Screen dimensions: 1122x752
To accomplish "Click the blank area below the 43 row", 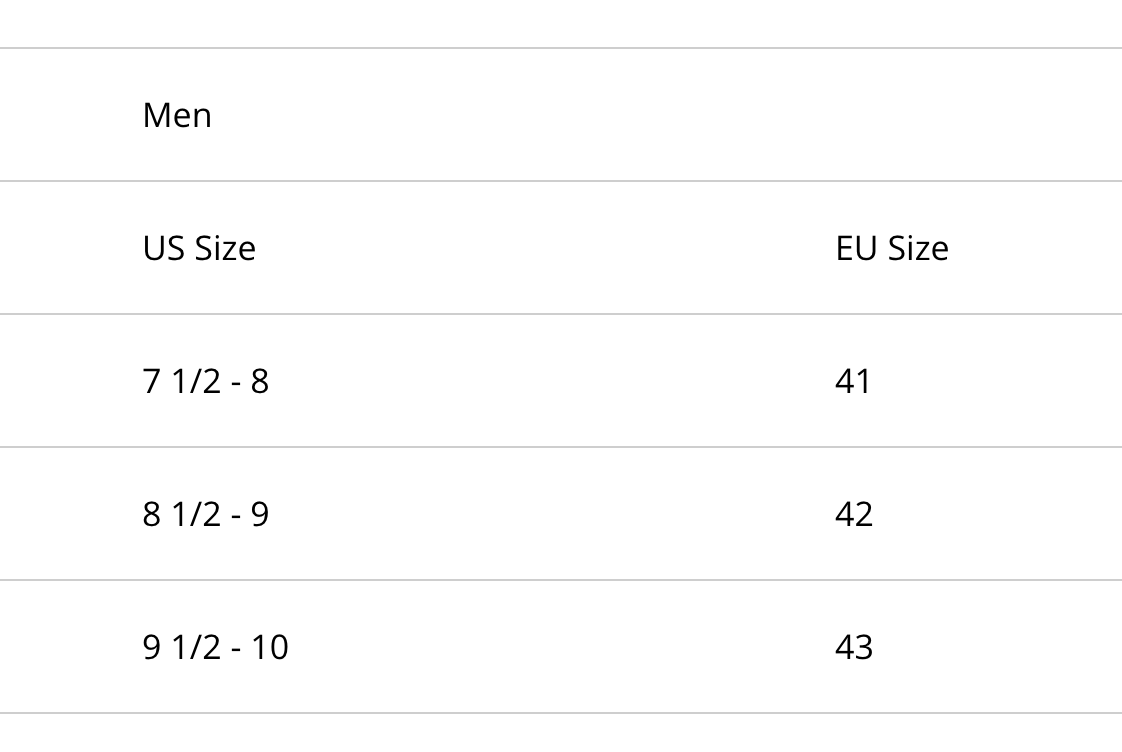I will tap(561, 733).
